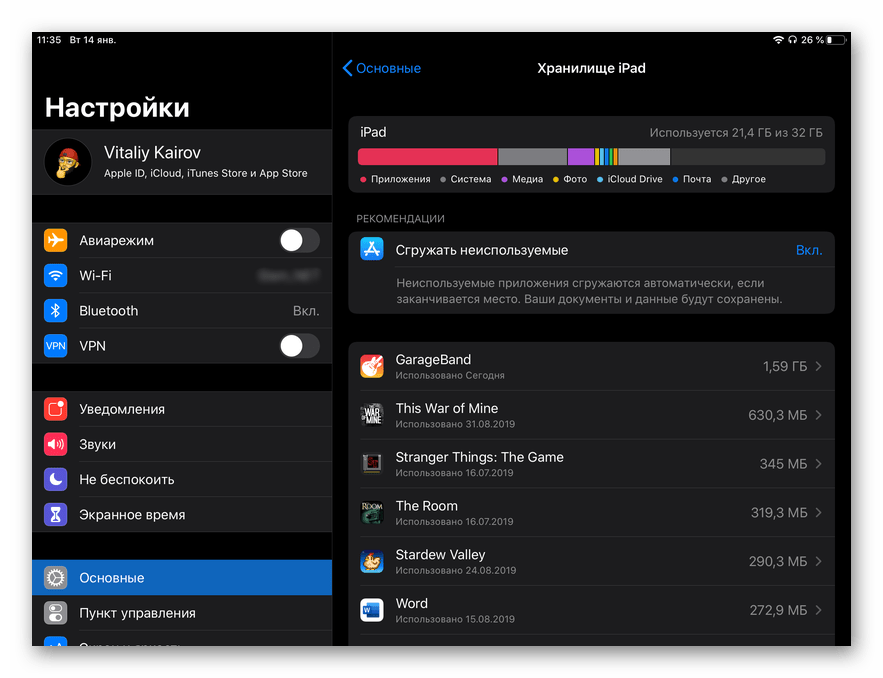The image size is (883, 678).
Task: Tap red Apps segment of storage bar
Action: point(427,157)
